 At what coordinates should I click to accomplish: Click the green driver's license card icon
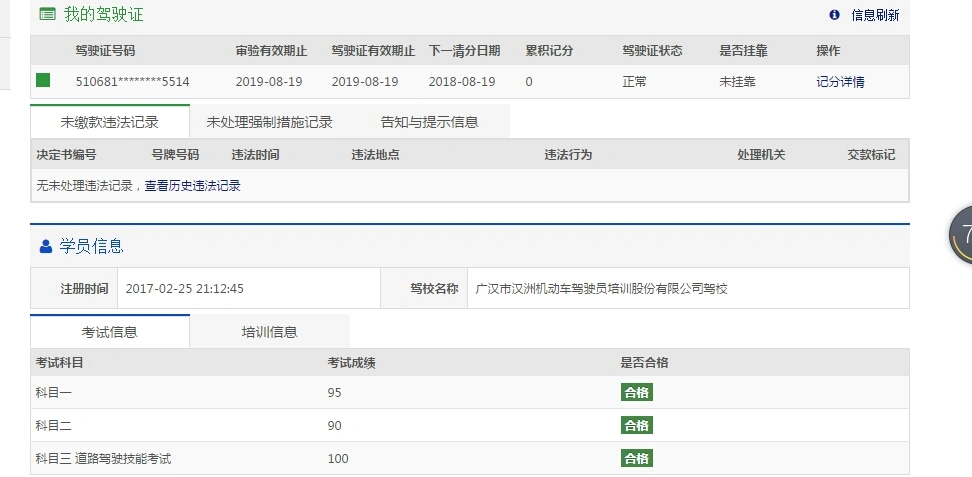[x=47, y=14]
